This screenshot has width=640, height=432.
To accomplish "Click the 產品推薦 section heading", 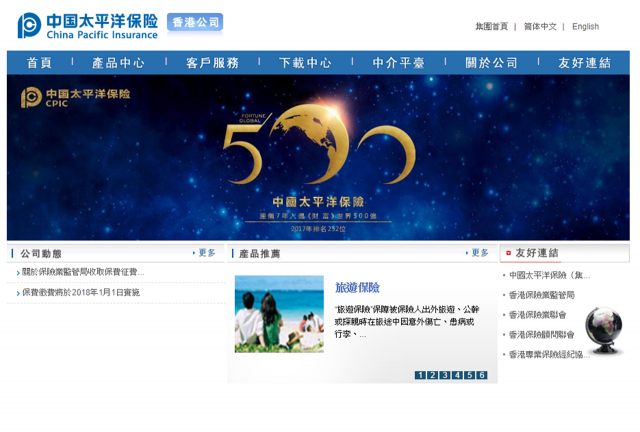I will click(260, 254).
